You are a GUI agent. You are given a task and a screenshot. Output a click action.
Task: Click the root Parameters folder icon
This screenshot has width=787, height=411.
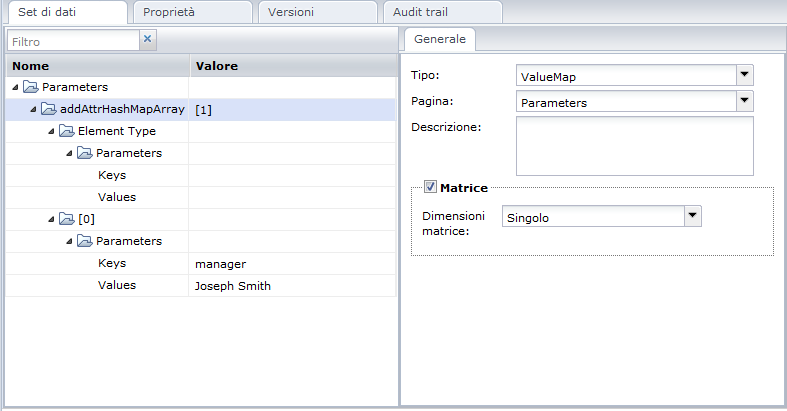click(x=30, y=88)
